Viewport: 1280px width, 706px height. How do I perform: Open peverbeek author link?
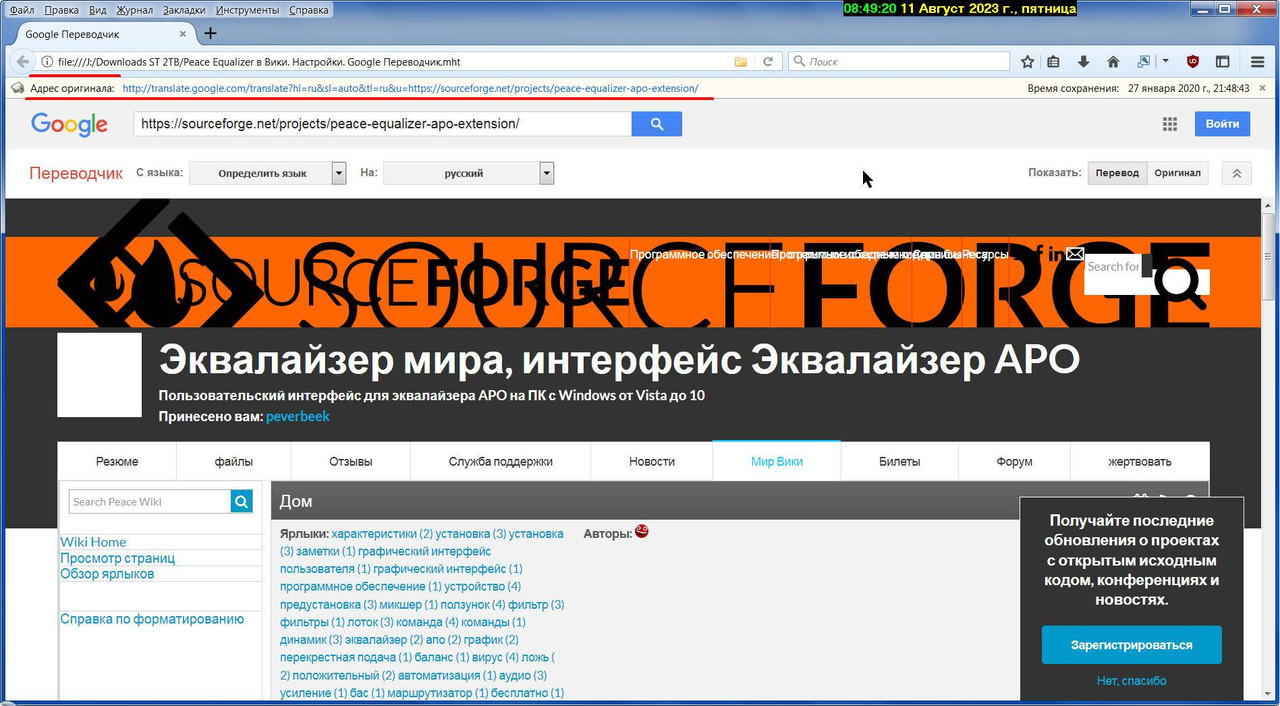297,416
